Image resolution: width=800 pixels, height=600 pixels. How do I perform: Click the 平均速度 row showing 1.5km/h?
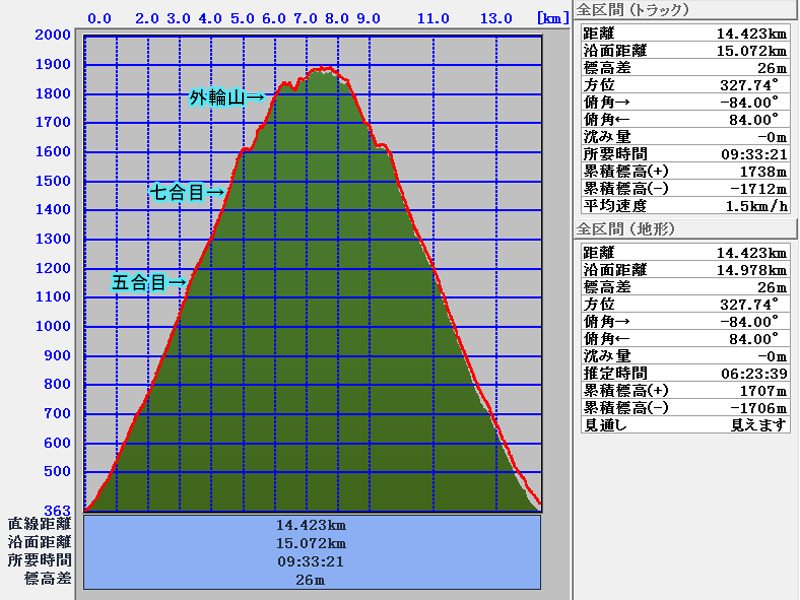685,206
